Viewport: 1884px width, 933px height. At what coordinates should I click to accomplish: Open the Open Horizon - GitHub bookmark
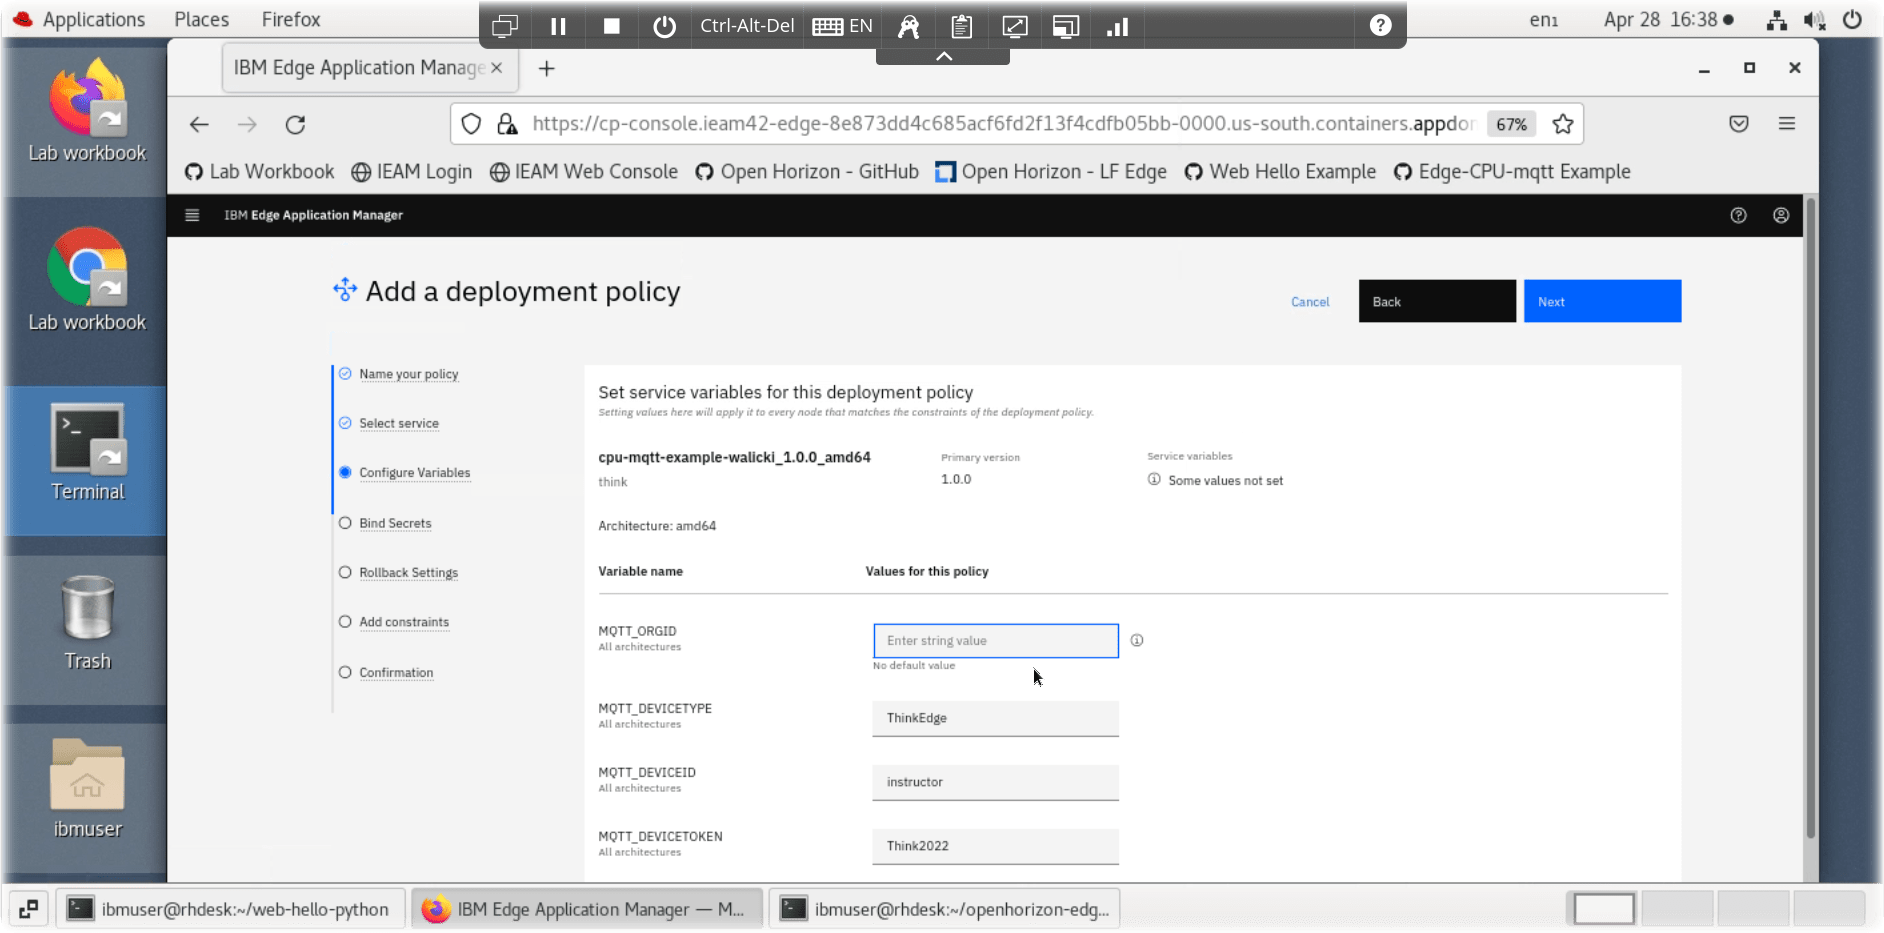pyautogui.click(x=806, y=172)
